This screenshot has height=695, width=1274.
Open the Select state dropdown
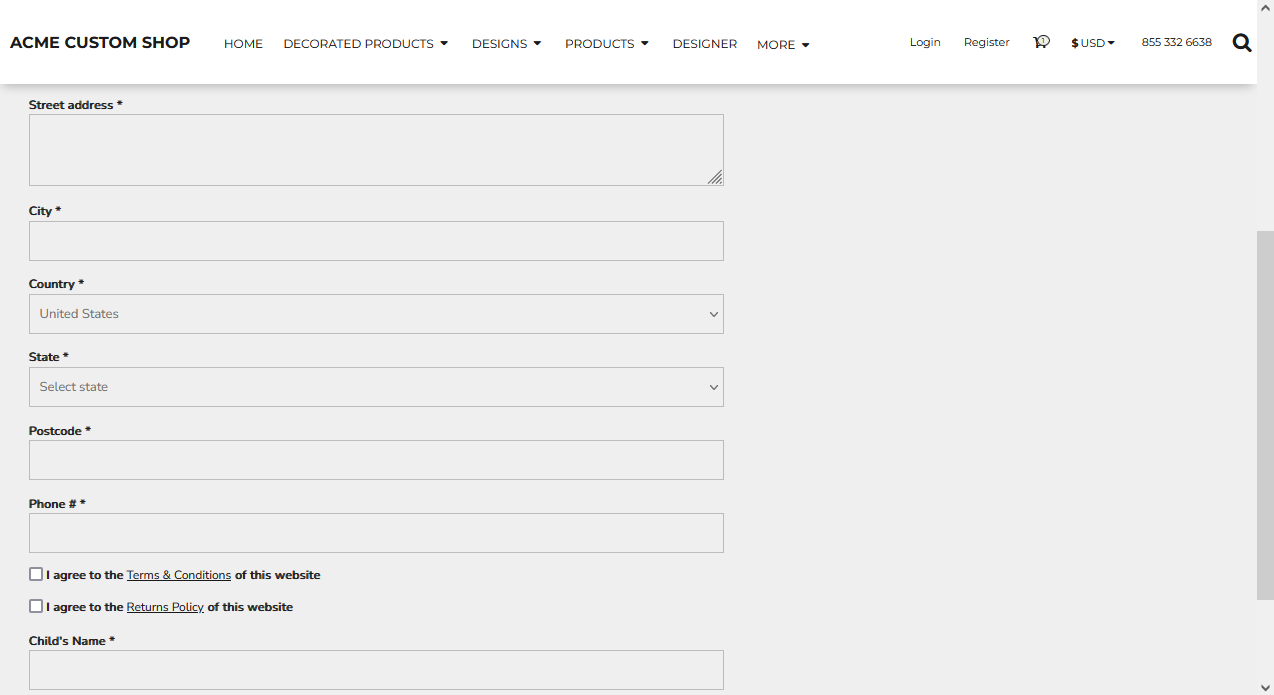(376, 387)
